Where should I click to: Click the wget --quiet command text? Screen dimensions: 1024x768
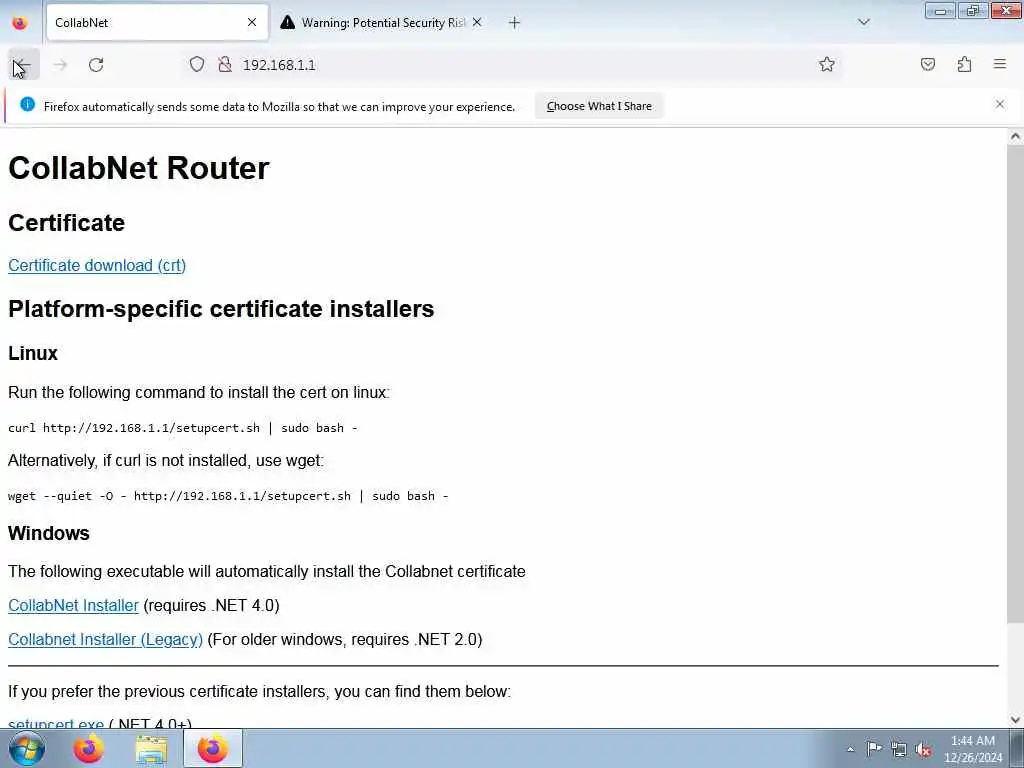[x=228, y=496]
